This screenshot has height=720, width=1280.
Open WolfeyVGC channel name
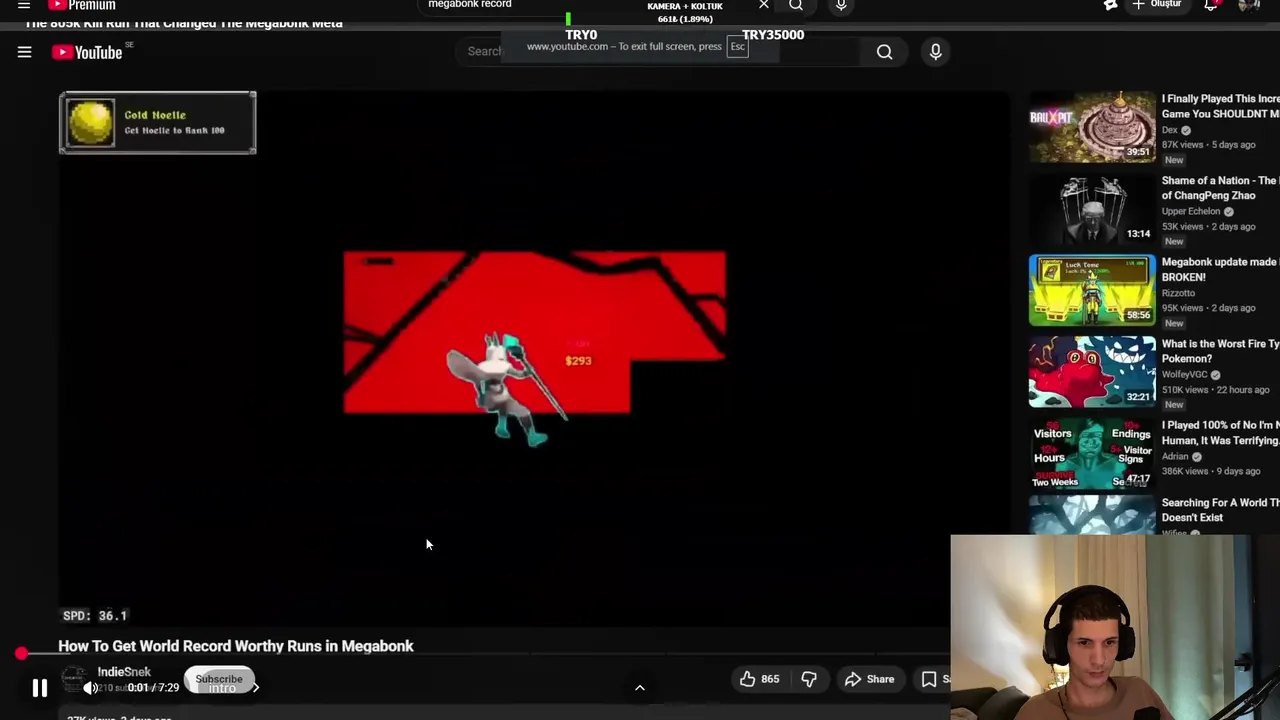click(x=1185, y=375)
